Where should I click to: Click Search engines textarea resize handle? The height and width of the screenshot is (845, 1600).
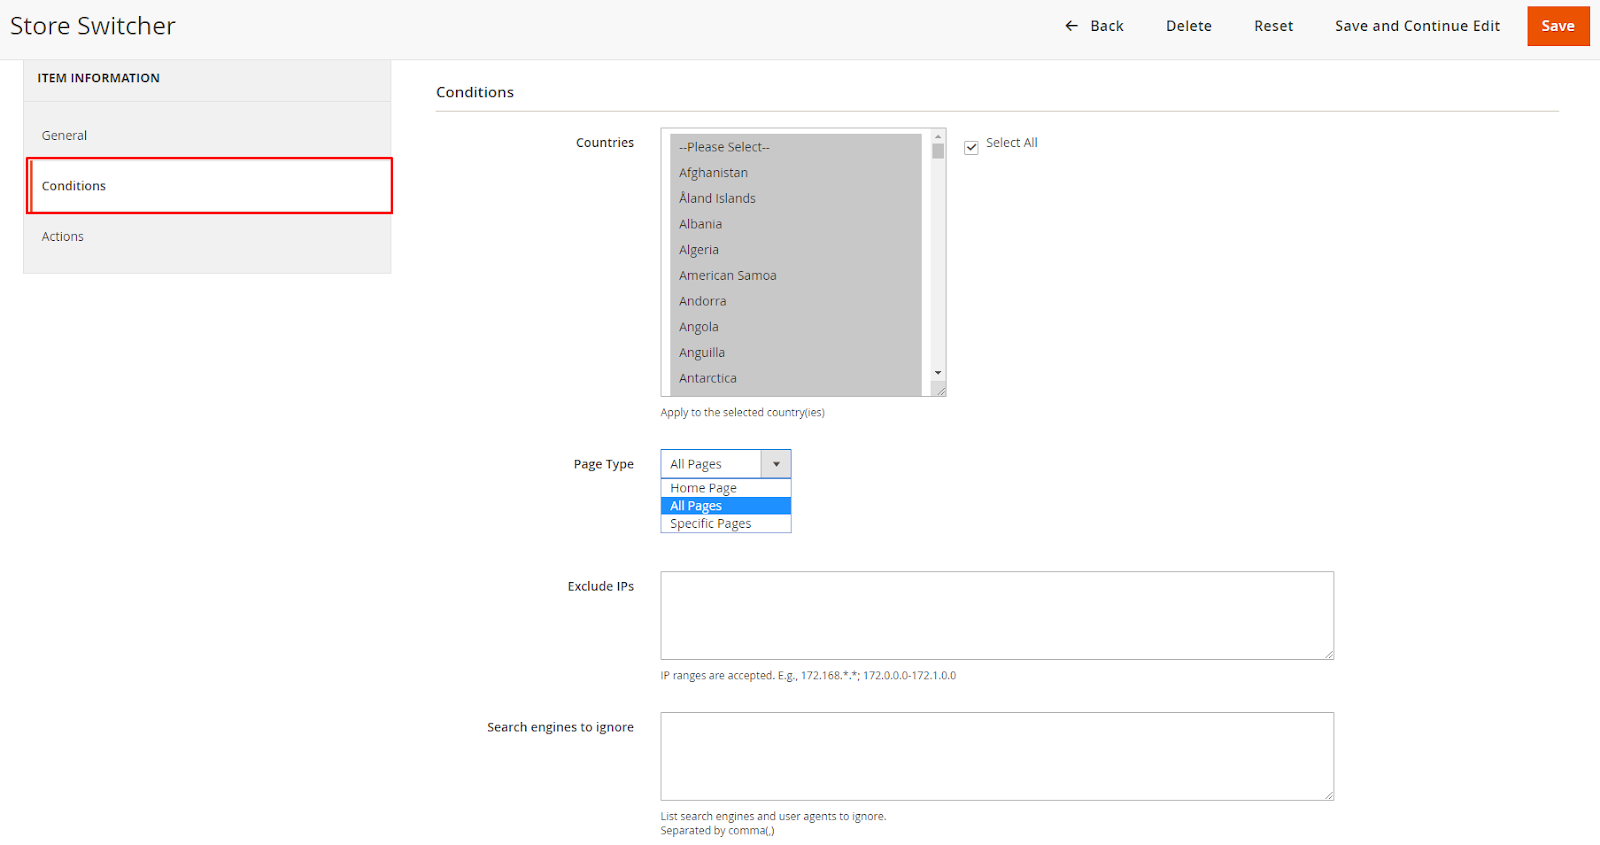point(1329,795)
